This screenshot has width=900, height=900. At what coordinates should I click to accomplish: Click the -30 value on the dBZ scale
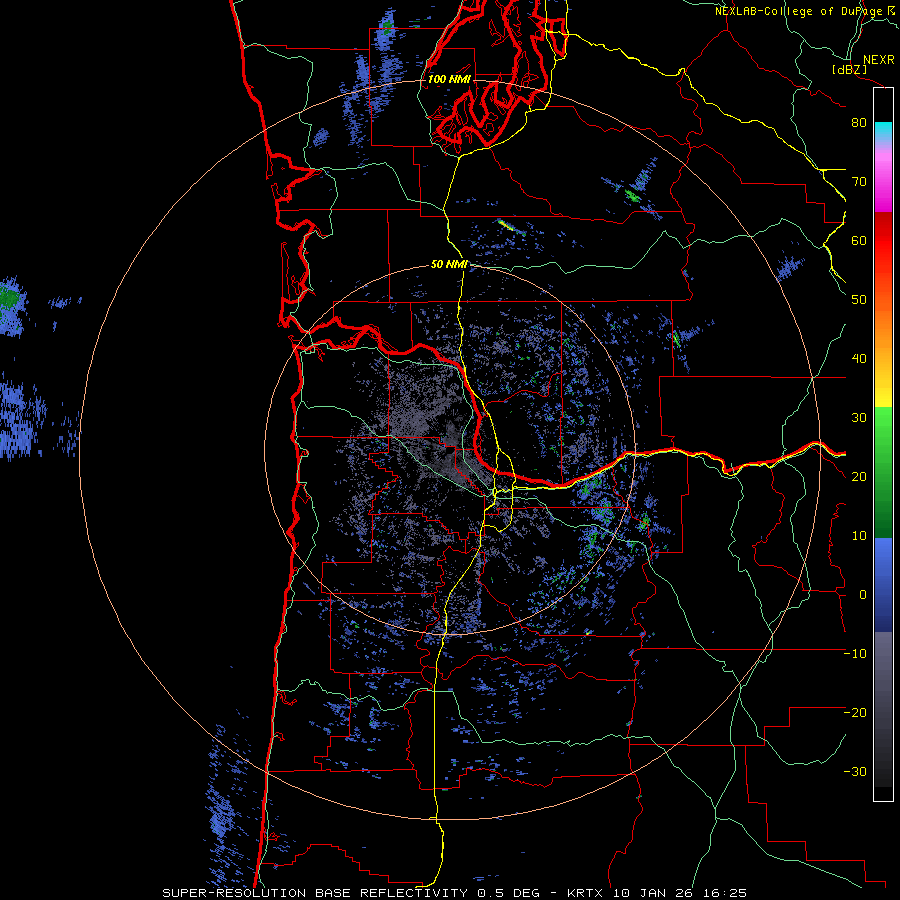[x=855, y=772]
